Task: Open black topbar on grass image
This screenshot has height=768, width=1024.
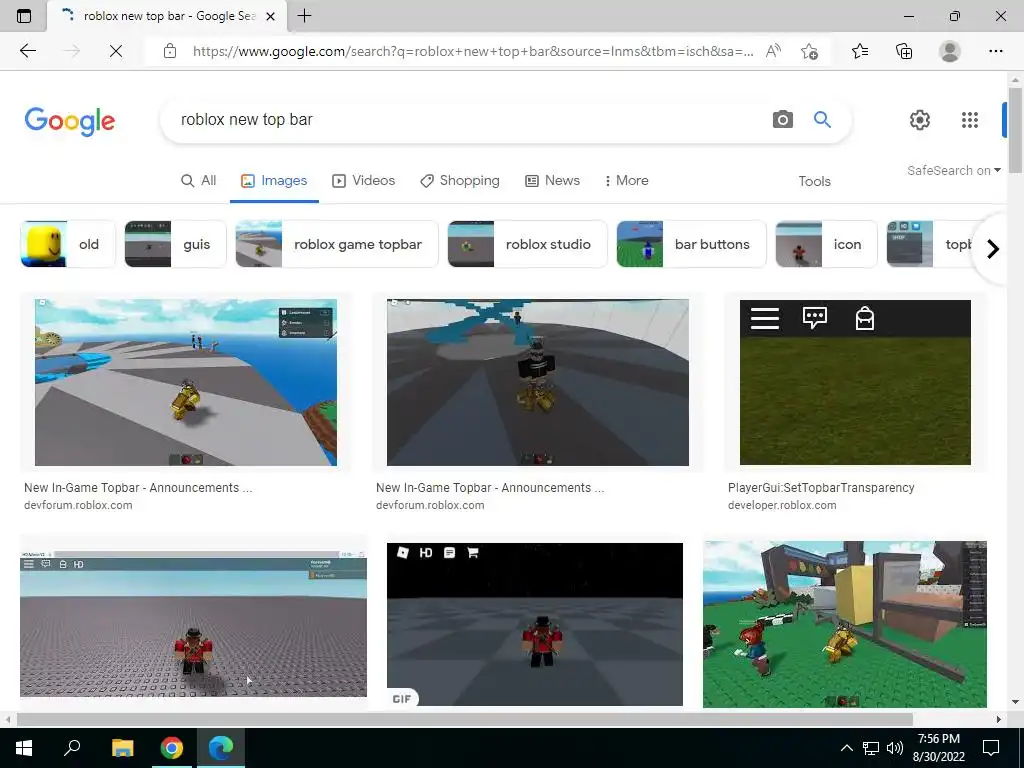Action: 855,382
